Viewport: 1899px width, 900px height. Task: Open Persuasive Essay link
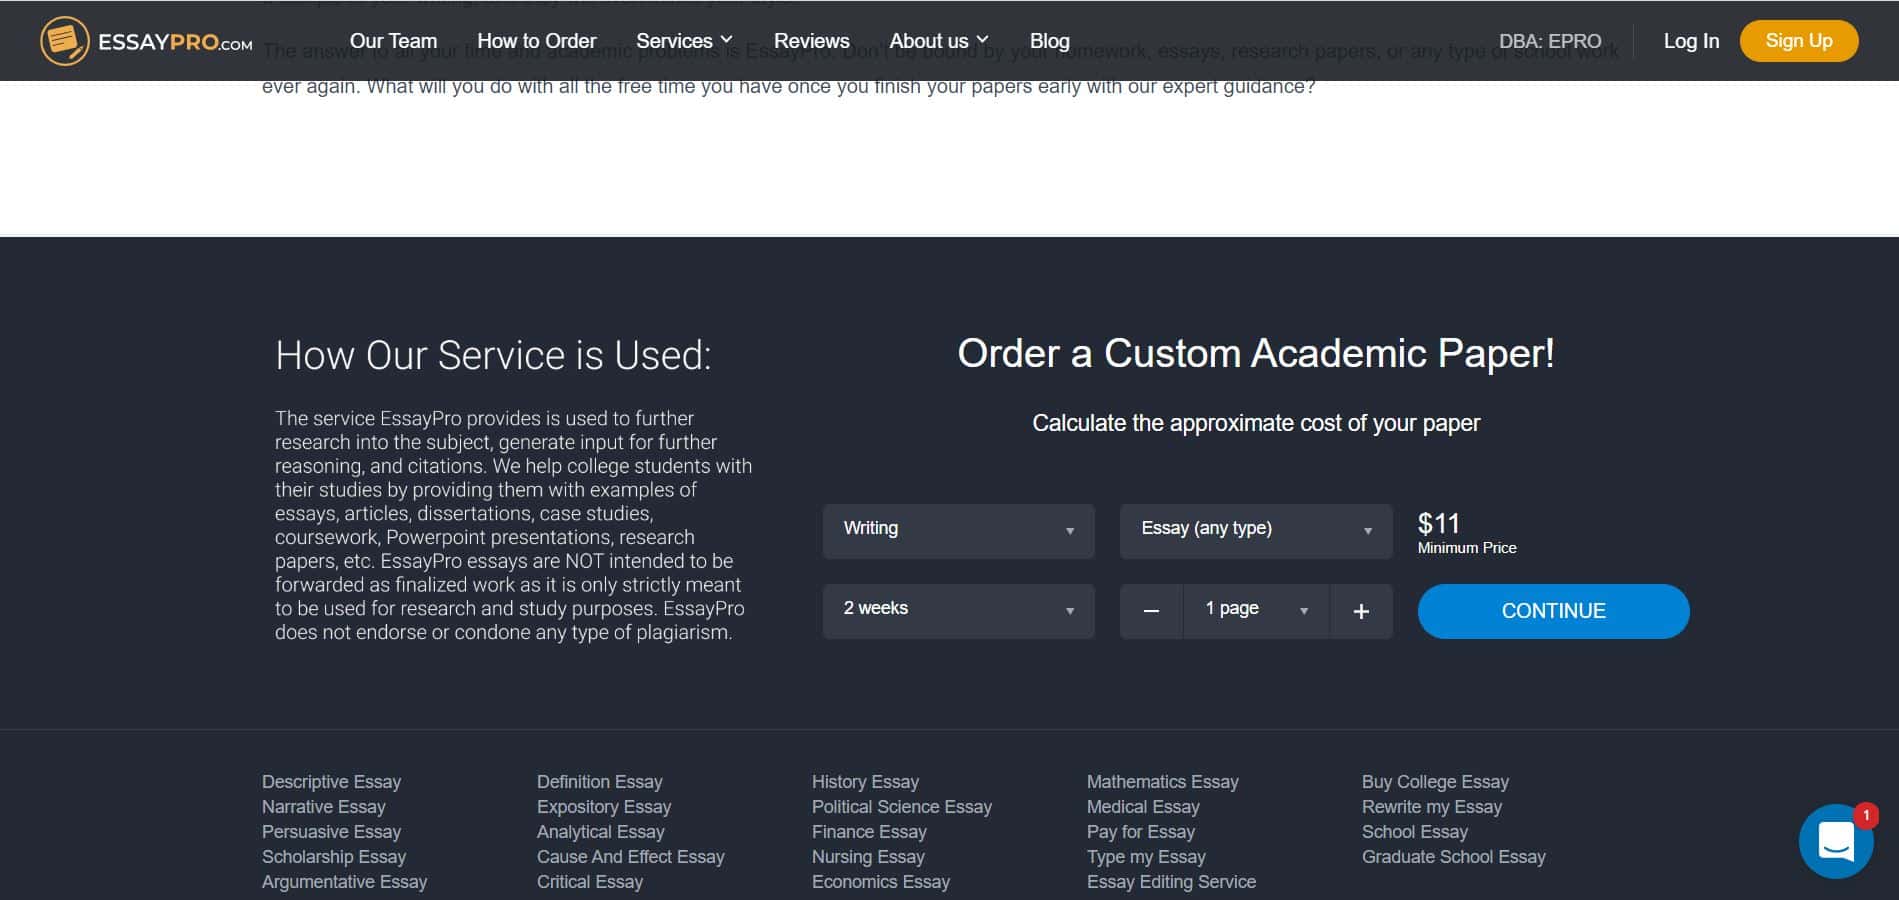(331, 832)
